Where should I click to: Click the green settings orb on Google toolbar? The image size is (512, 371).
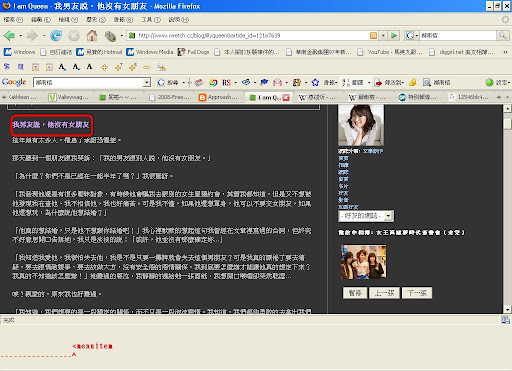coord(489,82)
